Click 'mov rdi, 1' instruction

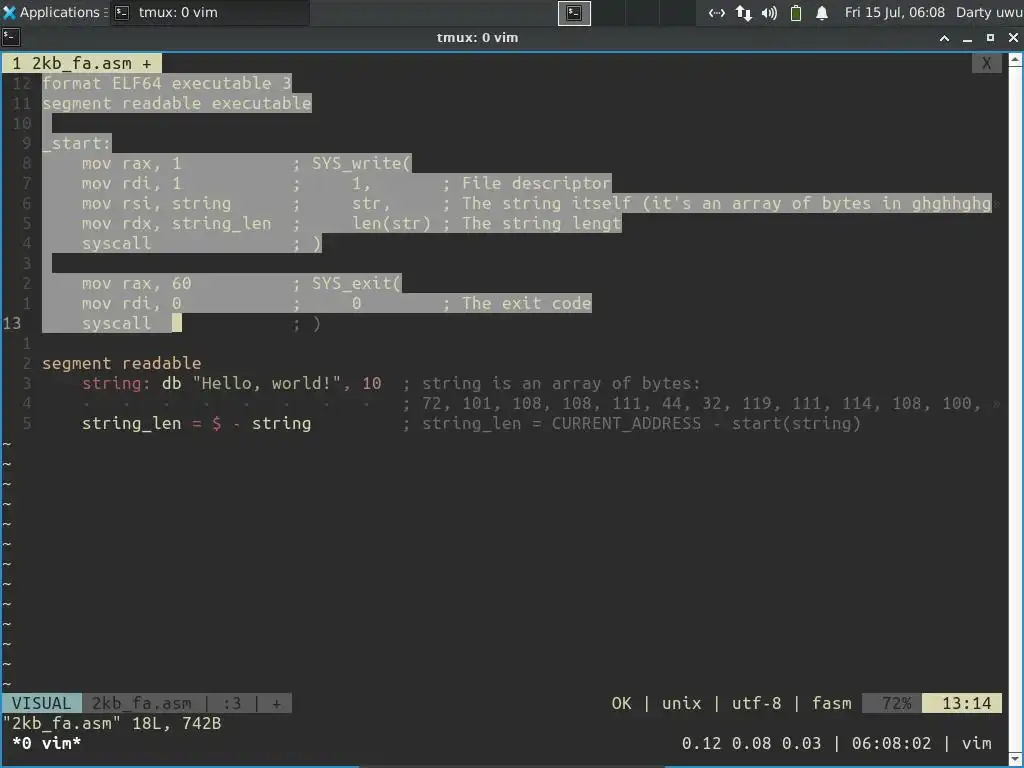[131, 184]
